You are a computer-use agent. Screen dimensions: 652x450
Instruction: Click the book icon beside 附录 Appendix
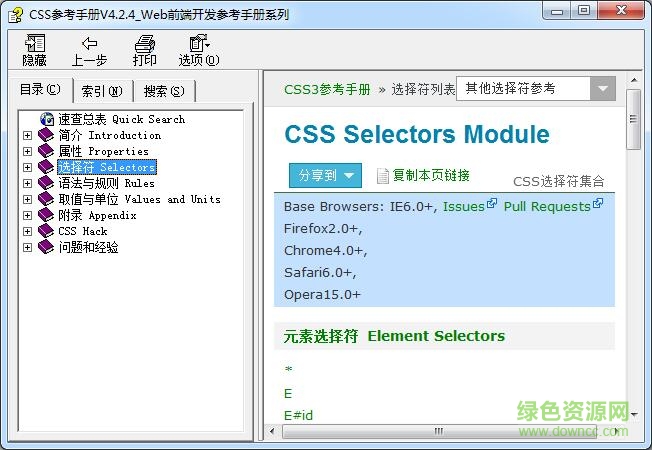46,215
